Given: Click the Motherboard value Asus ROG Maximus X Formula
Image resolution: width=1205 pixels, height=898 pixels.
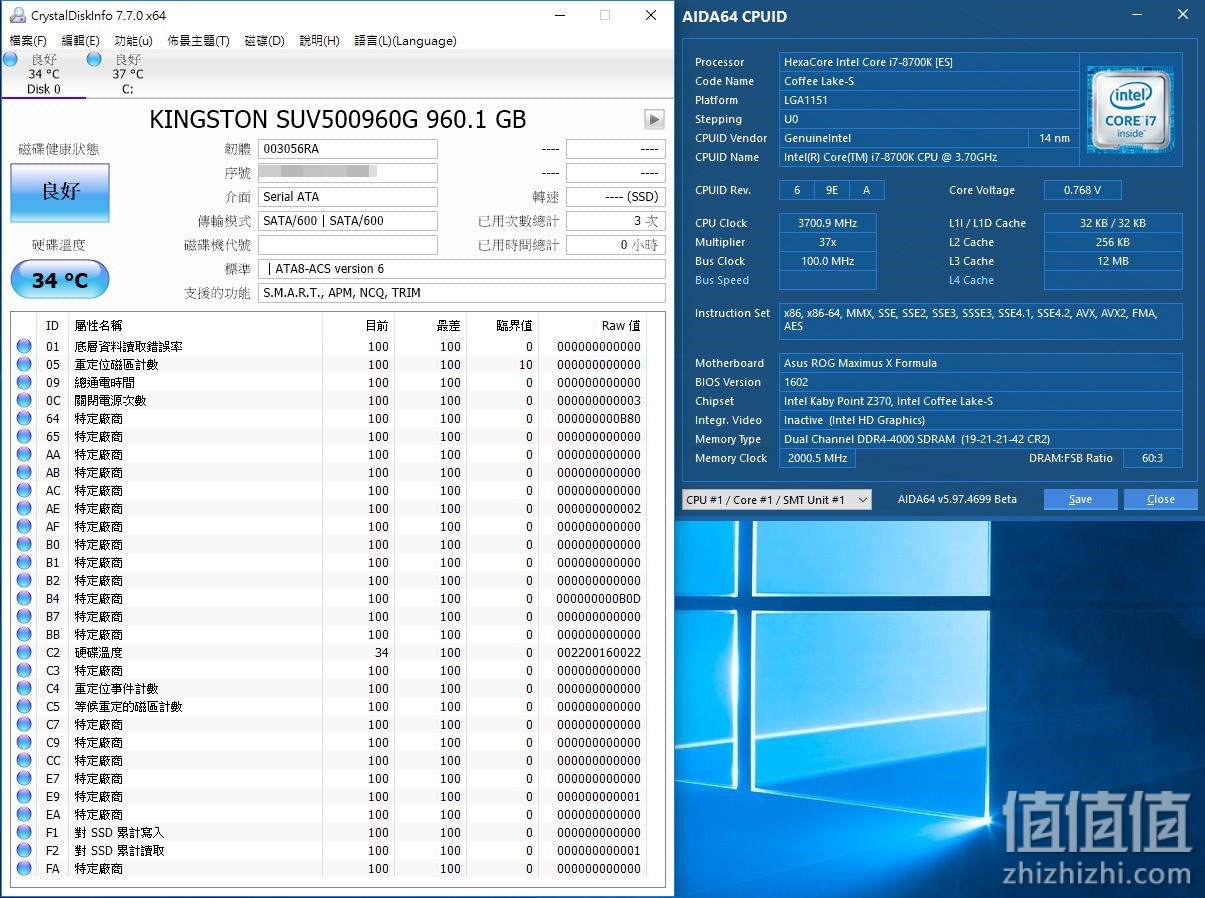Looking at the screenshot, I should pyautogui.click(x=981, y=363).
